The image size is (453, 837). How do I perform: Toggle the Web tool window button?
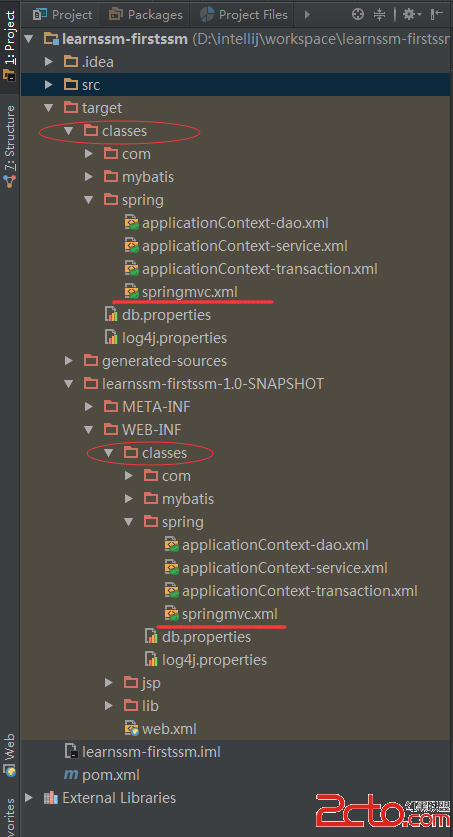pyautogui.click(x=10, y=754)
